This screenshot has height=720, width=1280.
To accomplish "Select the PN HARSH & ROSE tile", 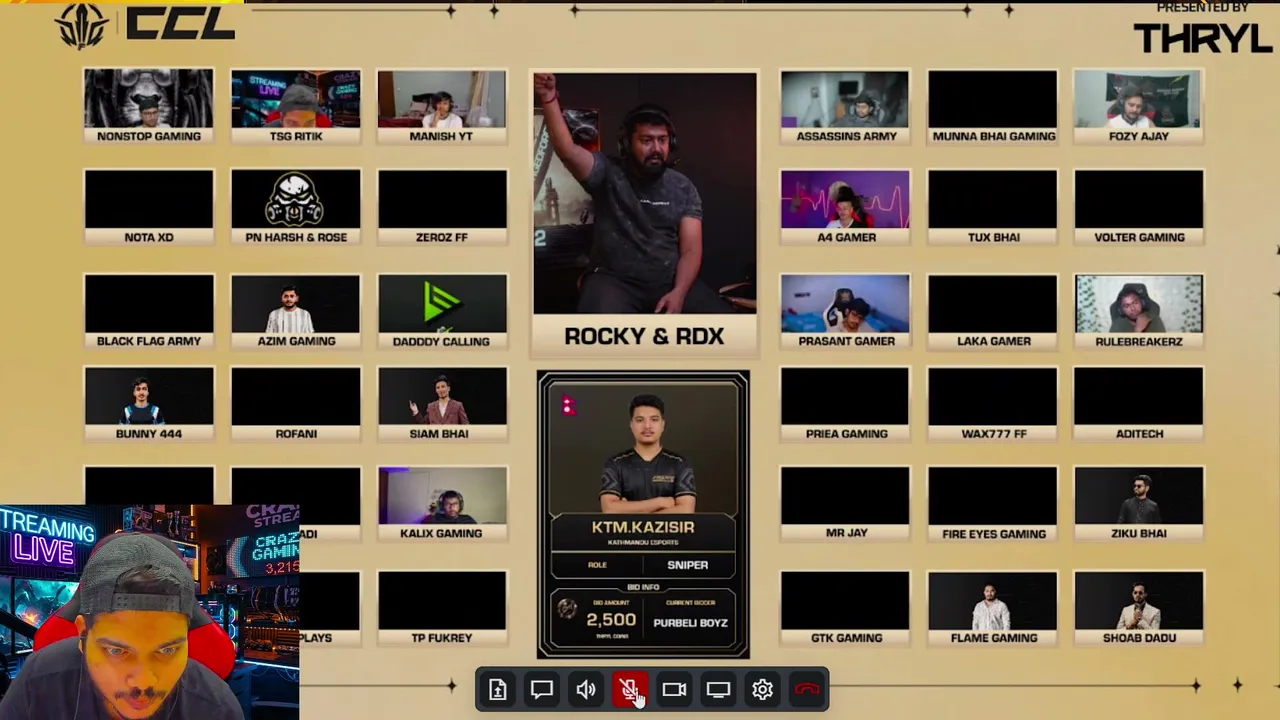I will coord(296,207).
